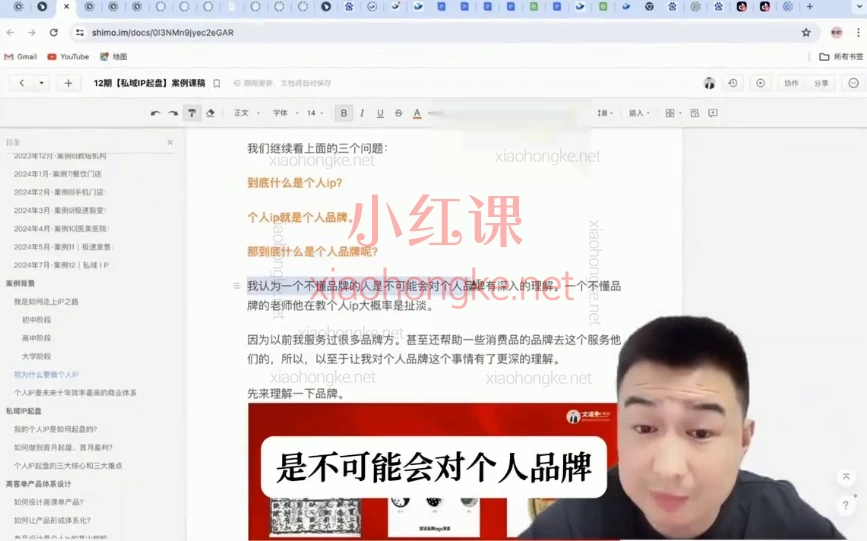This screenshot has width=867, height=541.
Task: Jump to 2024年2月·案例8手机门店
Action: pos(60,192)
